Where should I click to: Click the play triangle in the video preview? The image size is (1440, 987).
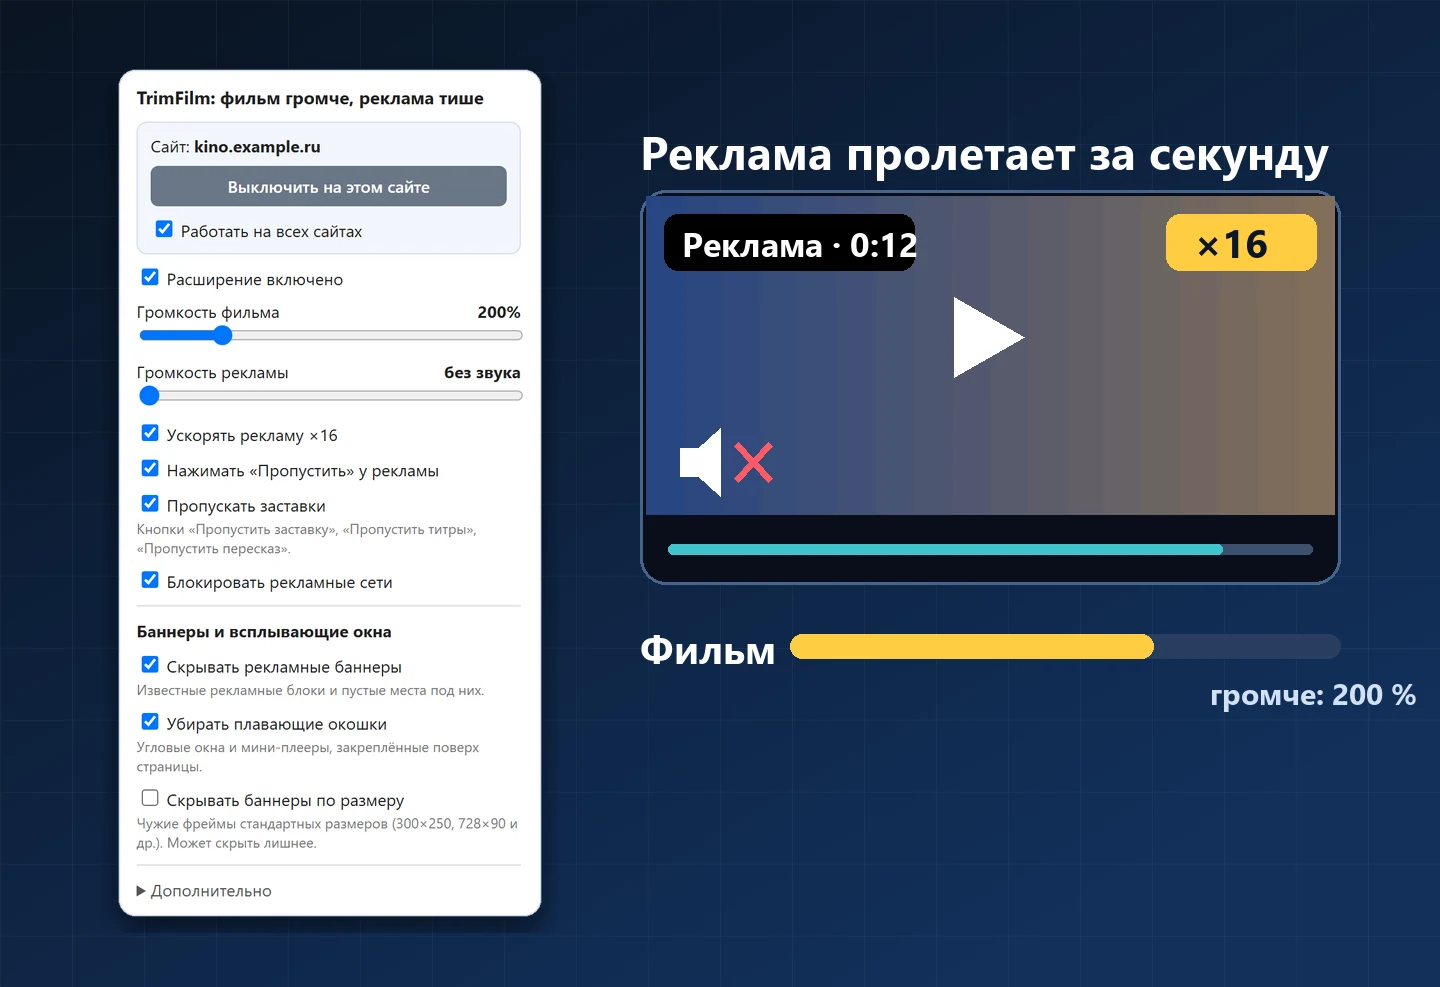pyautogui.click(x=988, y=337)
